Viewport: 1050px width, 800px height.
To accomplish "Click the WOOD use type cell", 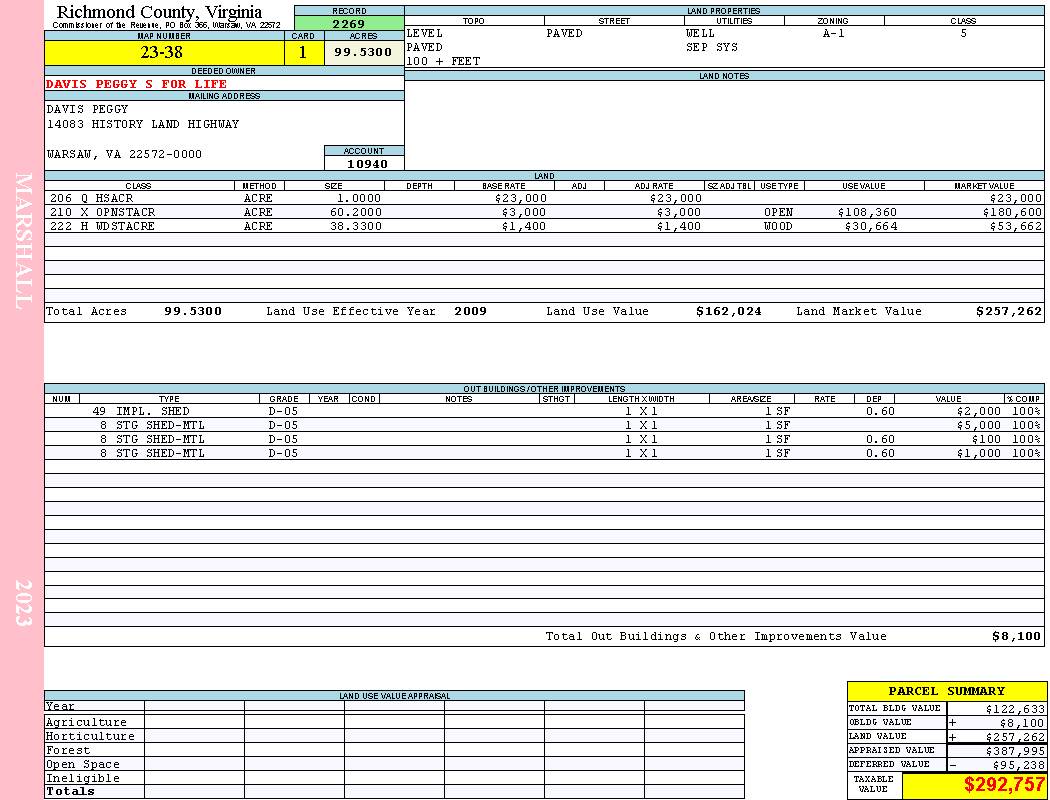I will point(778,226).
